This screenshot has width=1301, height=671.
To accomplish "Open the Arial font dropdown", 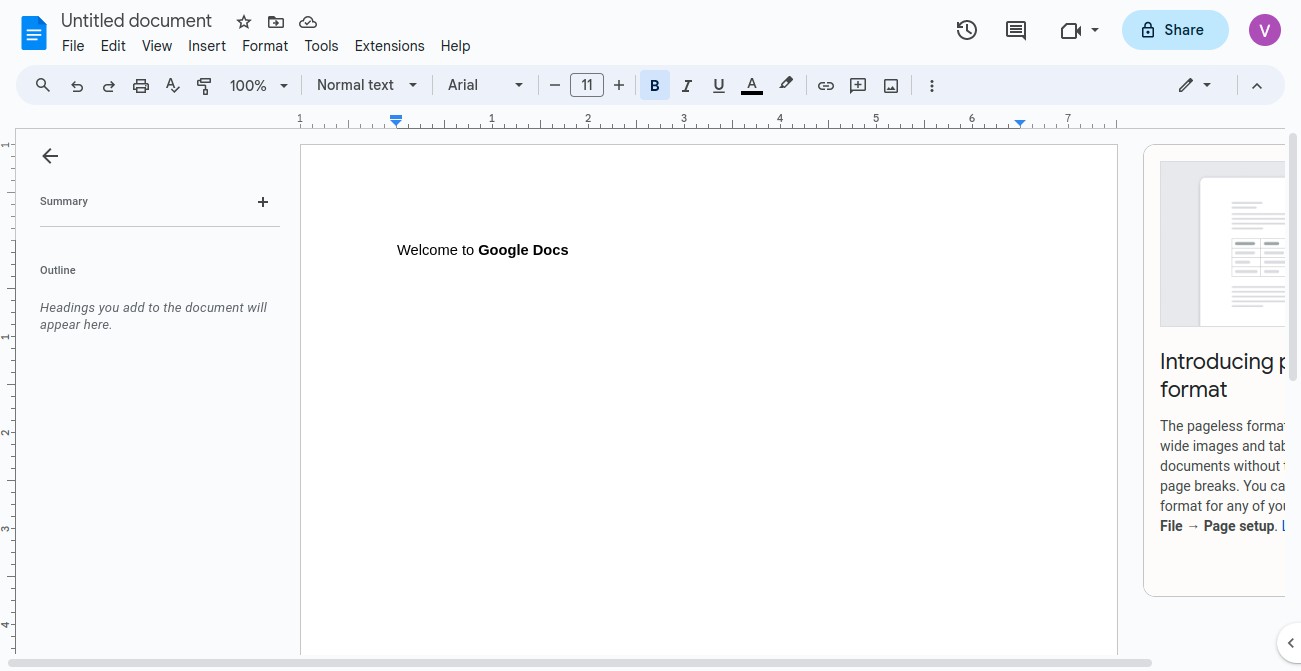I will (485, 85).
